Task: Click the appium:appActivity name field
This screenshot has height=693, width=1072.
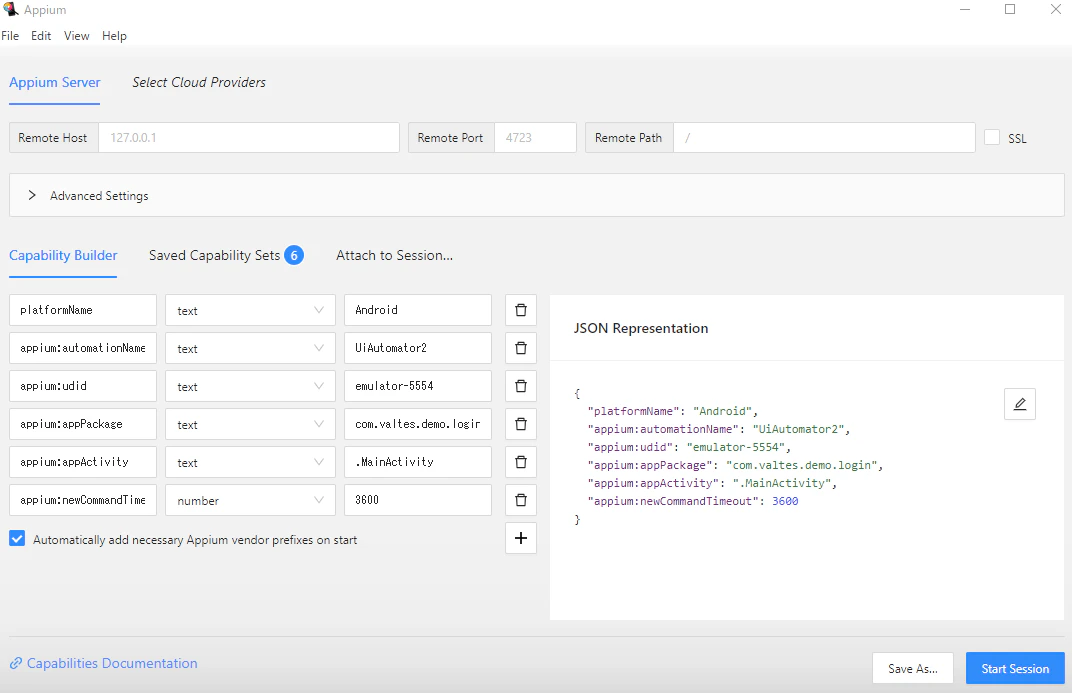Action: (x=83, y=462)
